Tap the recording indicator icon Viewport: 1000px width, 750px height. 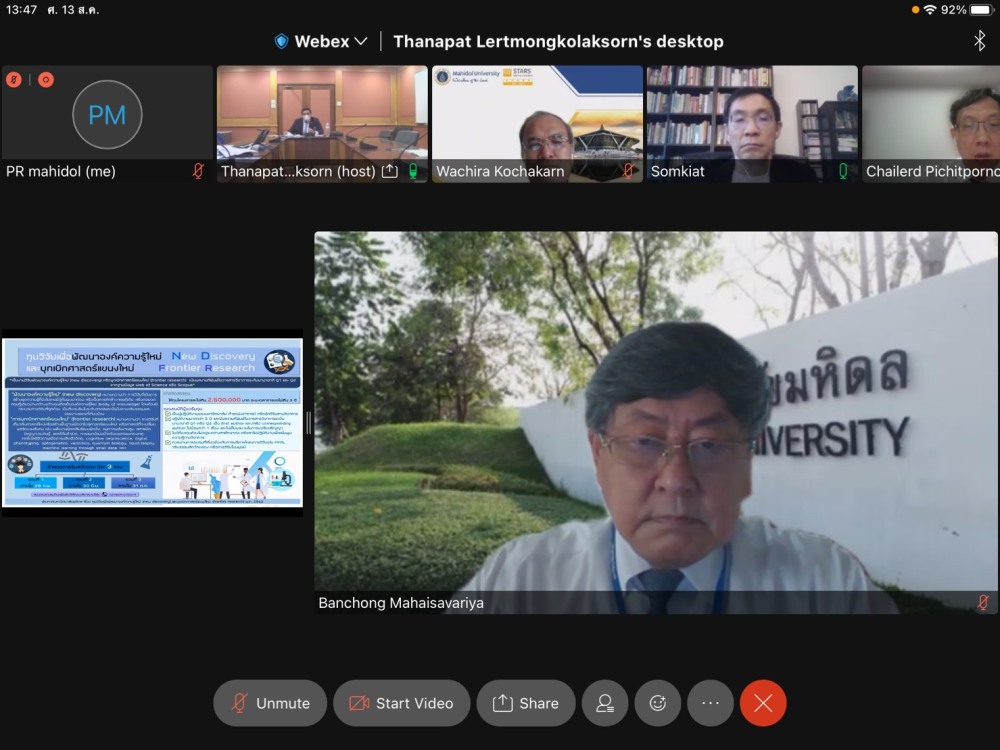click(45, 80)
